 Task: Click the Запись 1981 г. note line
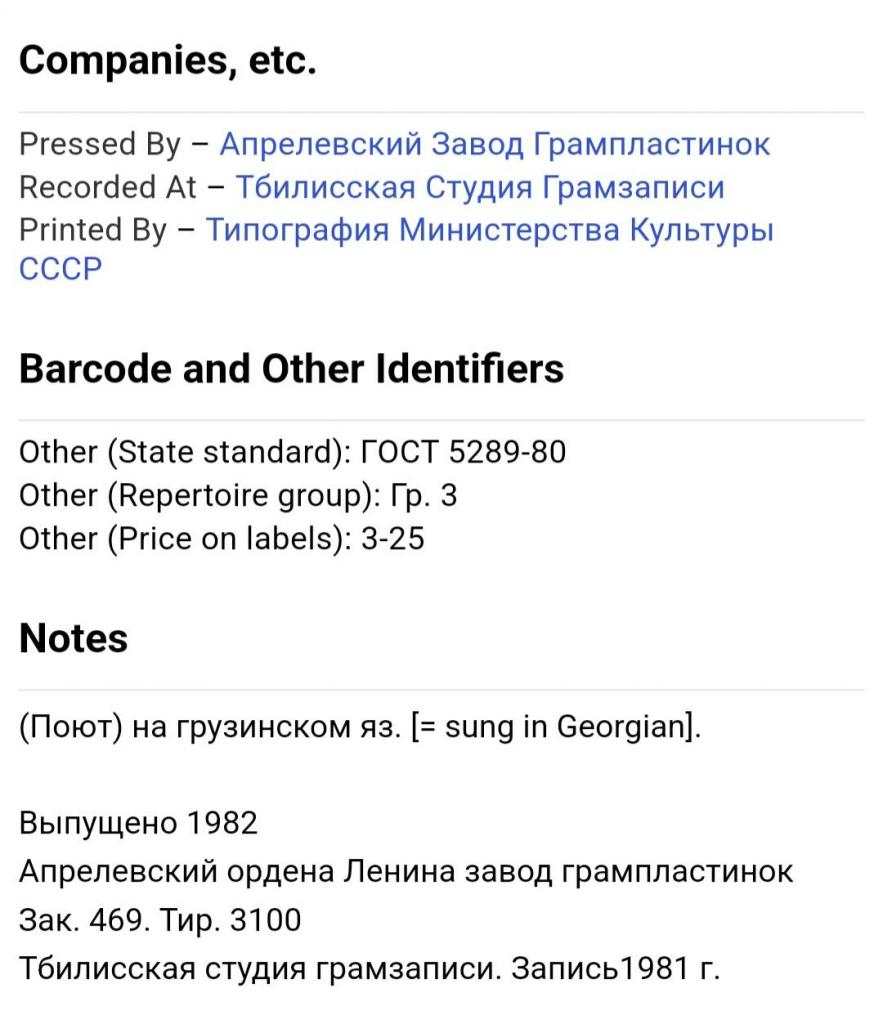(616, 967)
